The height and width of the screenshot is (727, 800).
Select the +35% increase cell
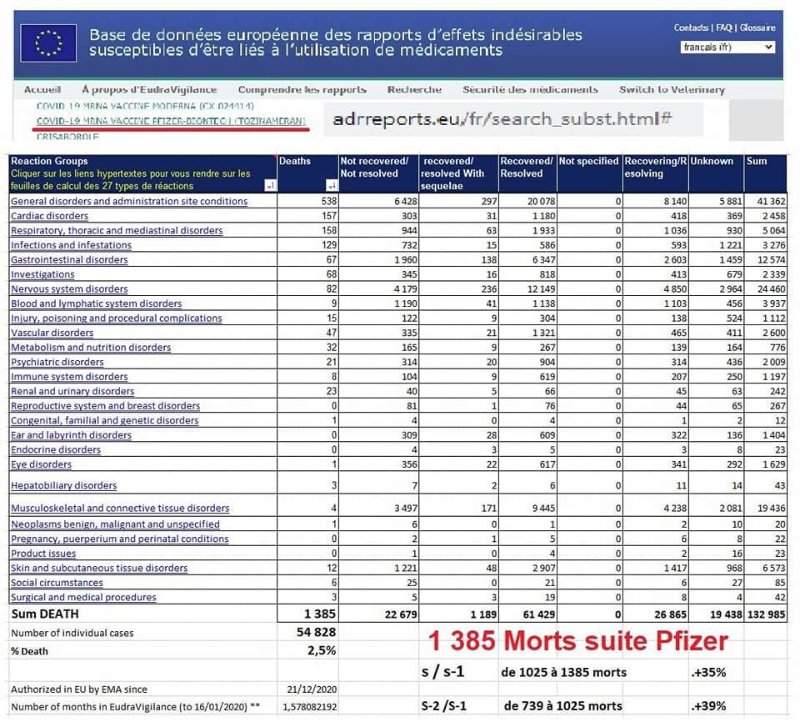click(708, 673)
